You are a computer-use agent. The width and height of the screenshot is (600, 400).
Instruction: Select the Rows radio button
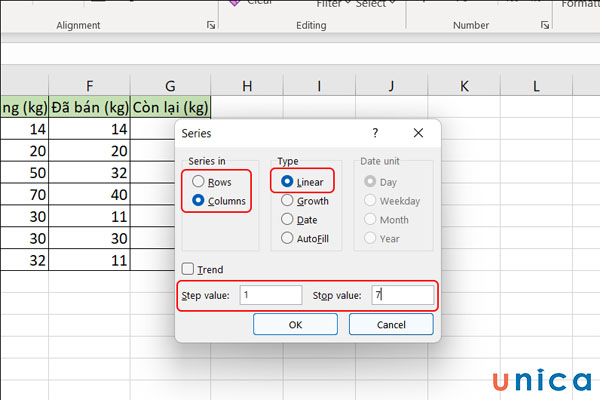pyautogui.click(x=198, y=182)
